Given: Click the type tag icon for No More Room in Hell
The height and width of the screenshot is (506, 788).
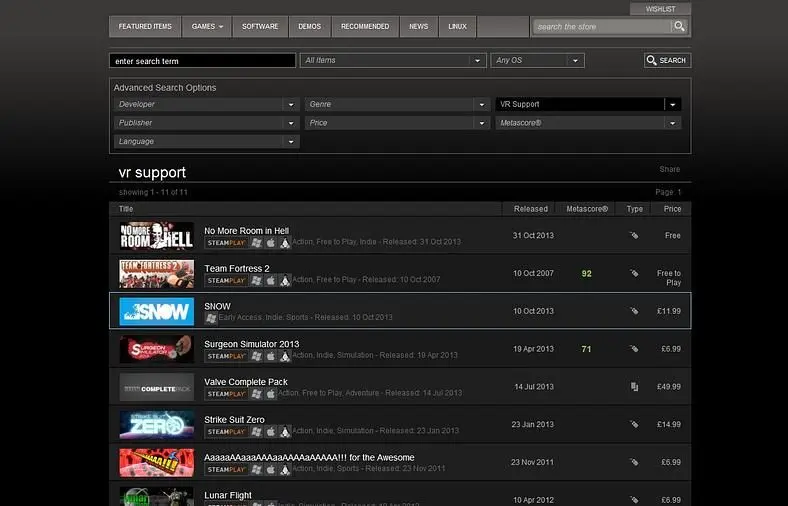Looking at the screenshot, I should click(x=634, y=235).
